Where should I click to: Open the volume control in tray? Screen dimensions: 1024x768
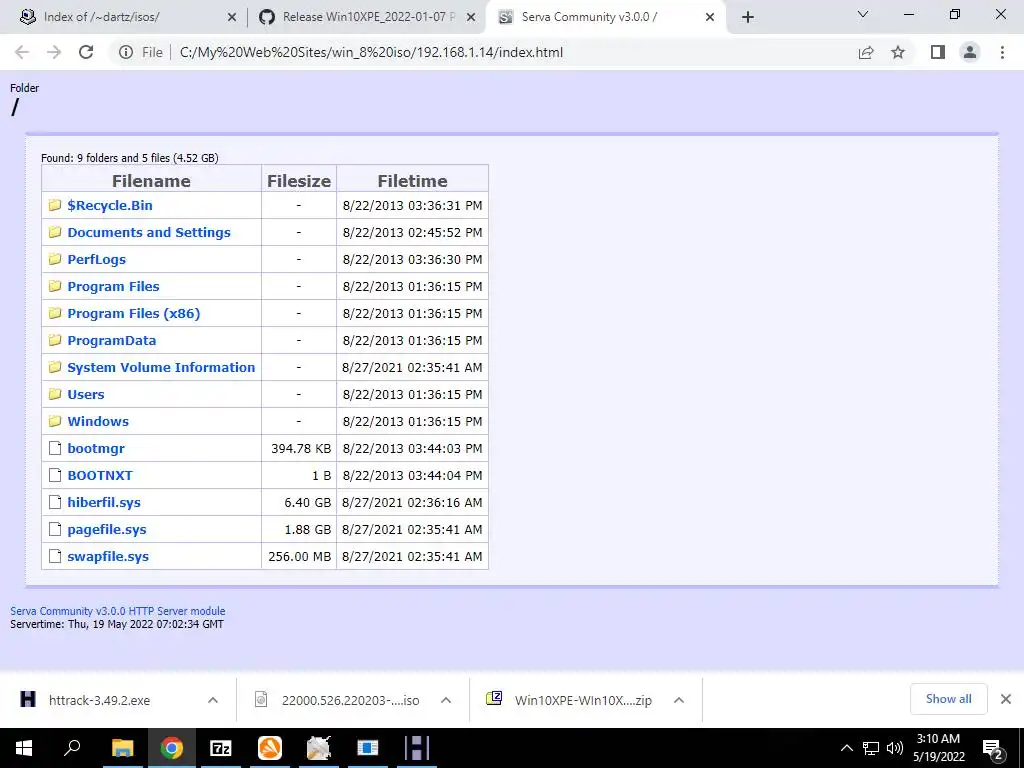click(895, 748)
